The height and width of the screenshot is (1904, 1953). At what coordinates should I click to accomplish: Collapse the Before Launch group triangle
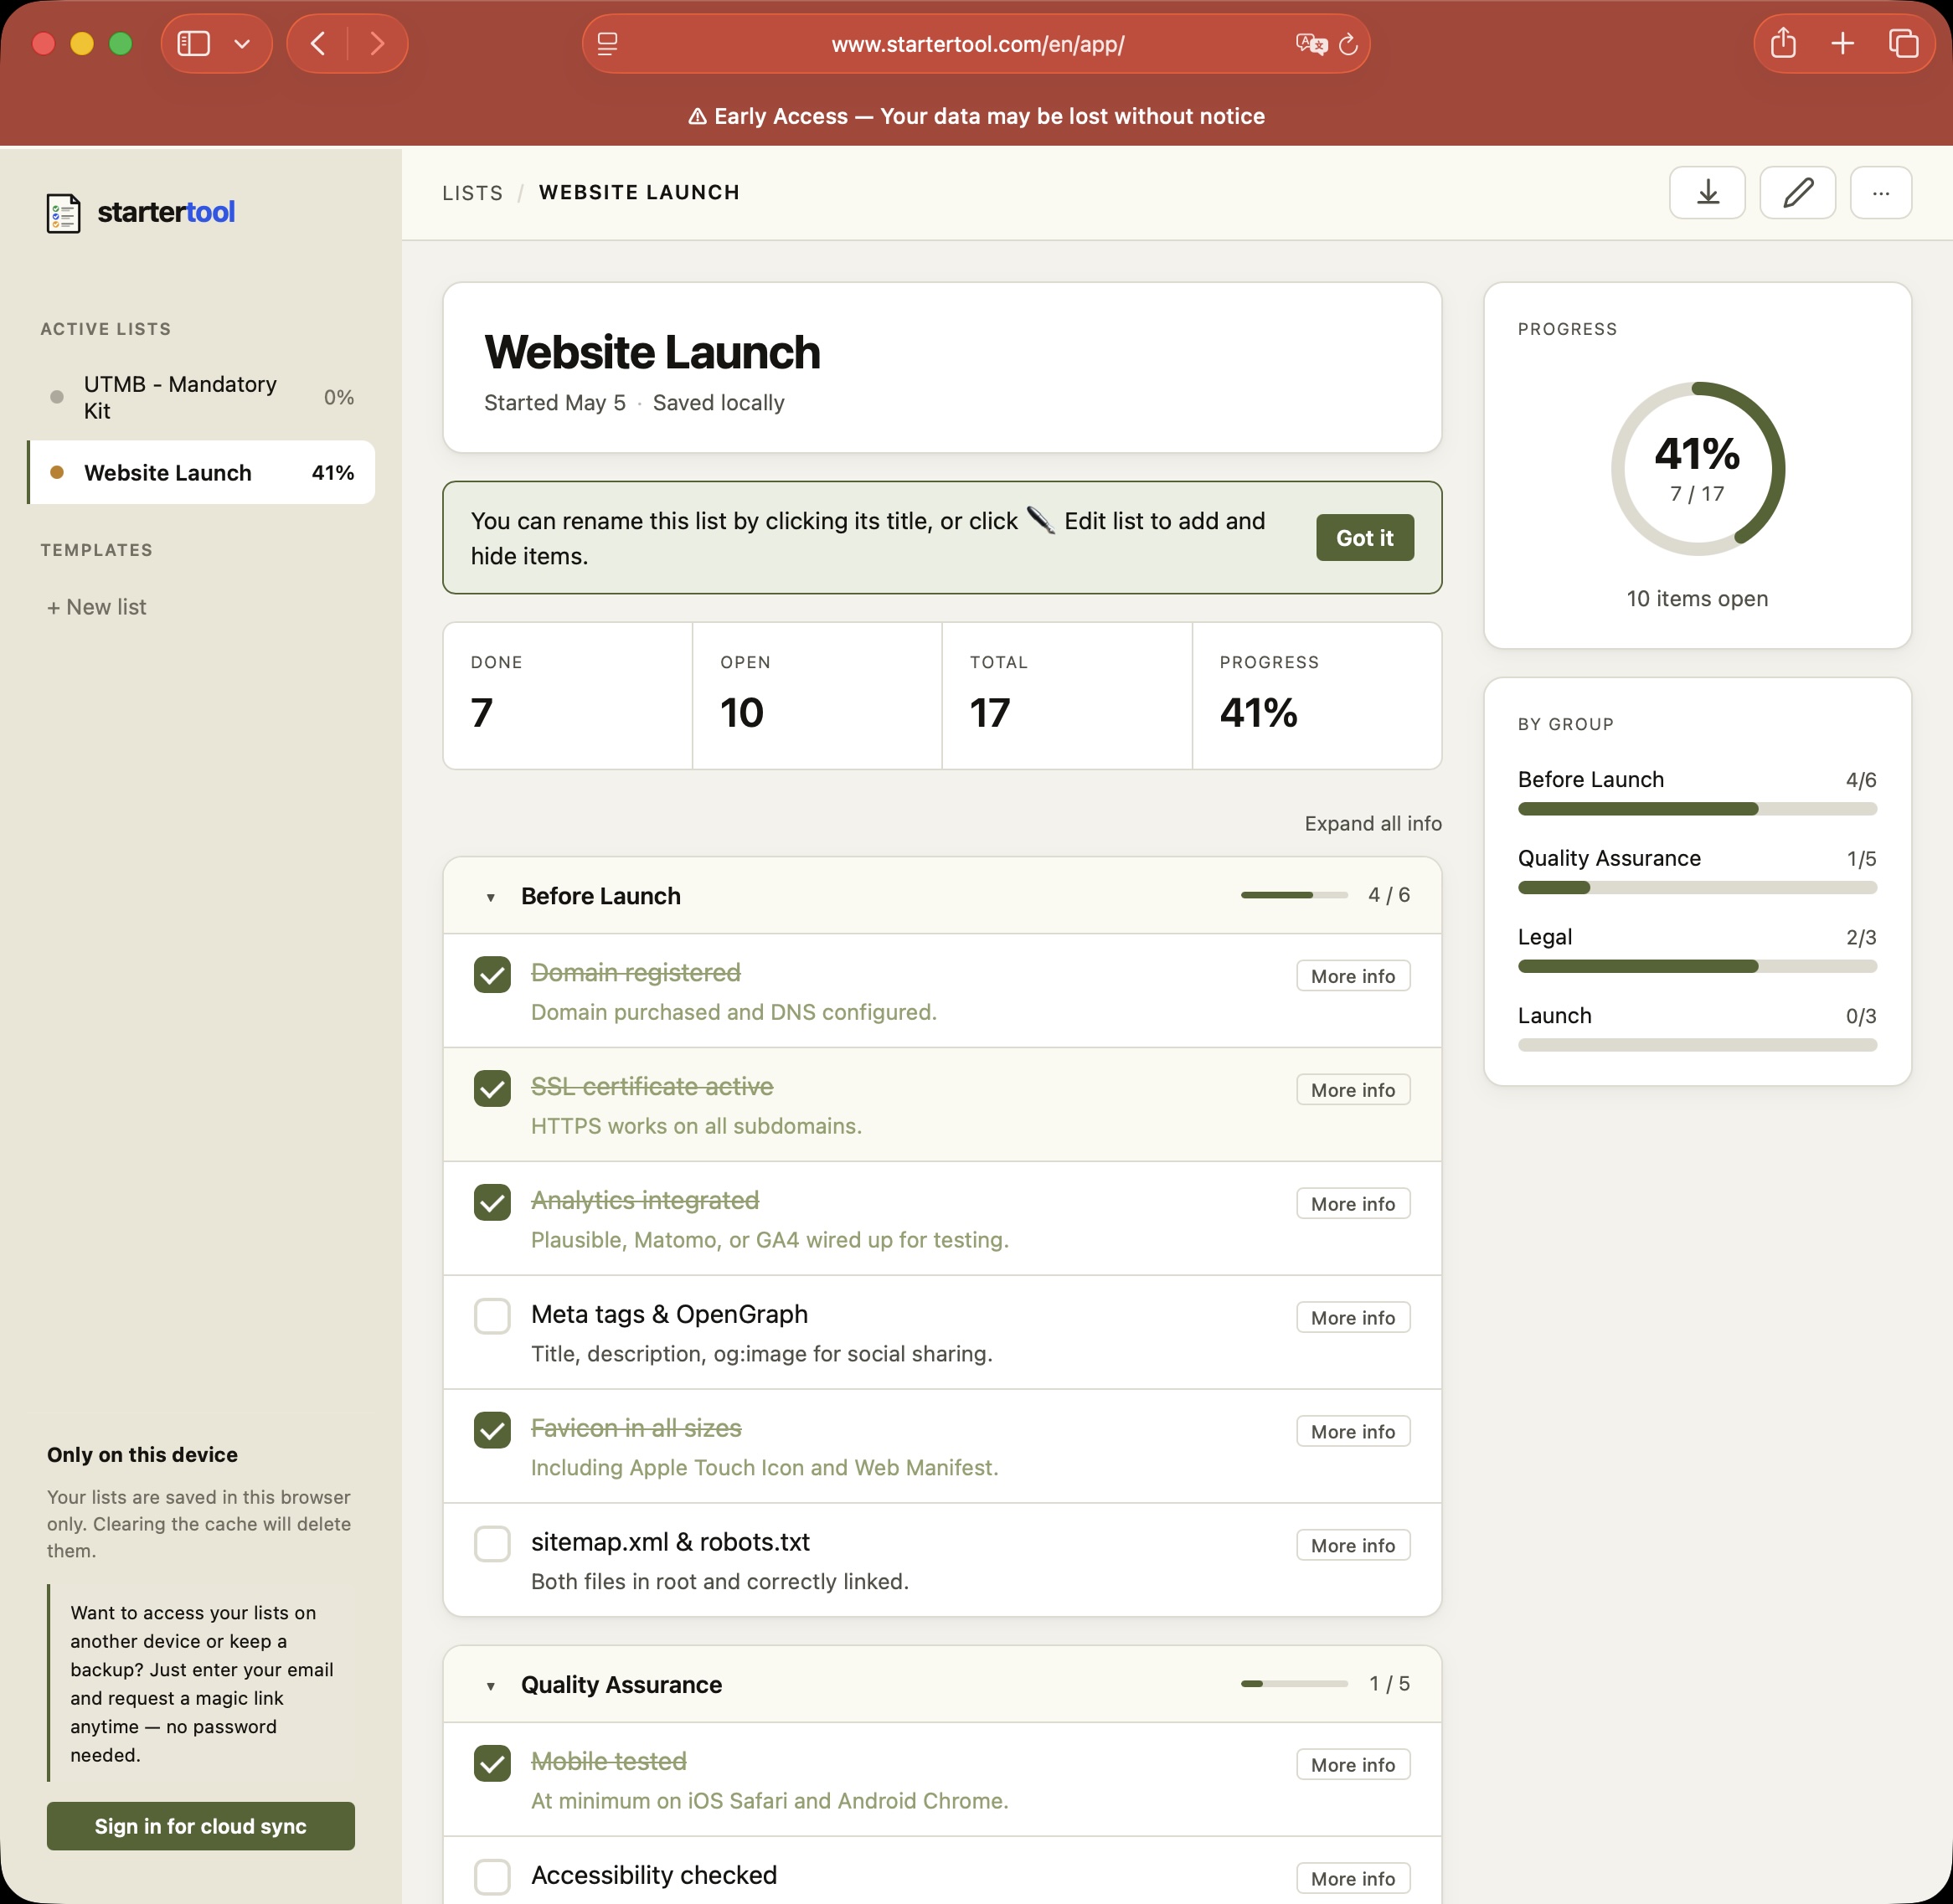pyautogui.click(x=490, y=898)
